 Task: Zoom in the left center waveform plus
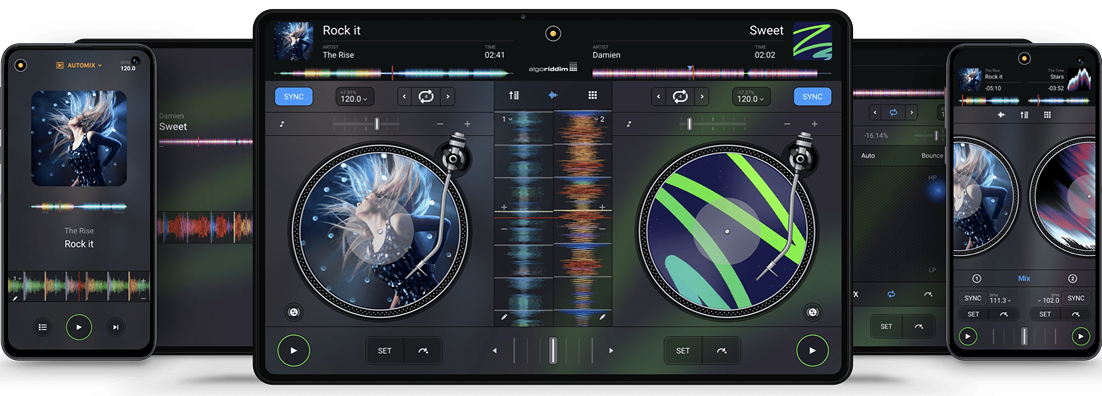click(504, 207)
